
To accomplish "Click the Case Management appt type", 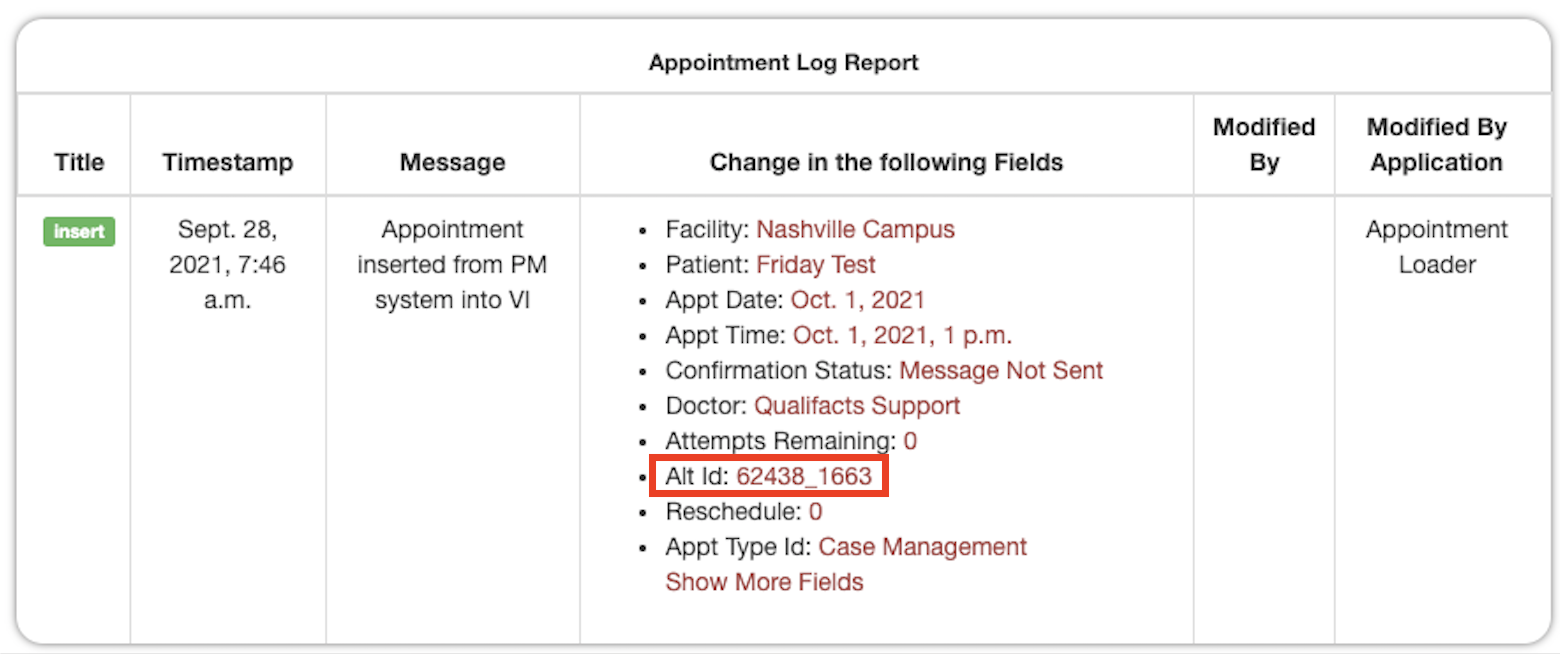I will pyautogui.click(x=922, y=547).
